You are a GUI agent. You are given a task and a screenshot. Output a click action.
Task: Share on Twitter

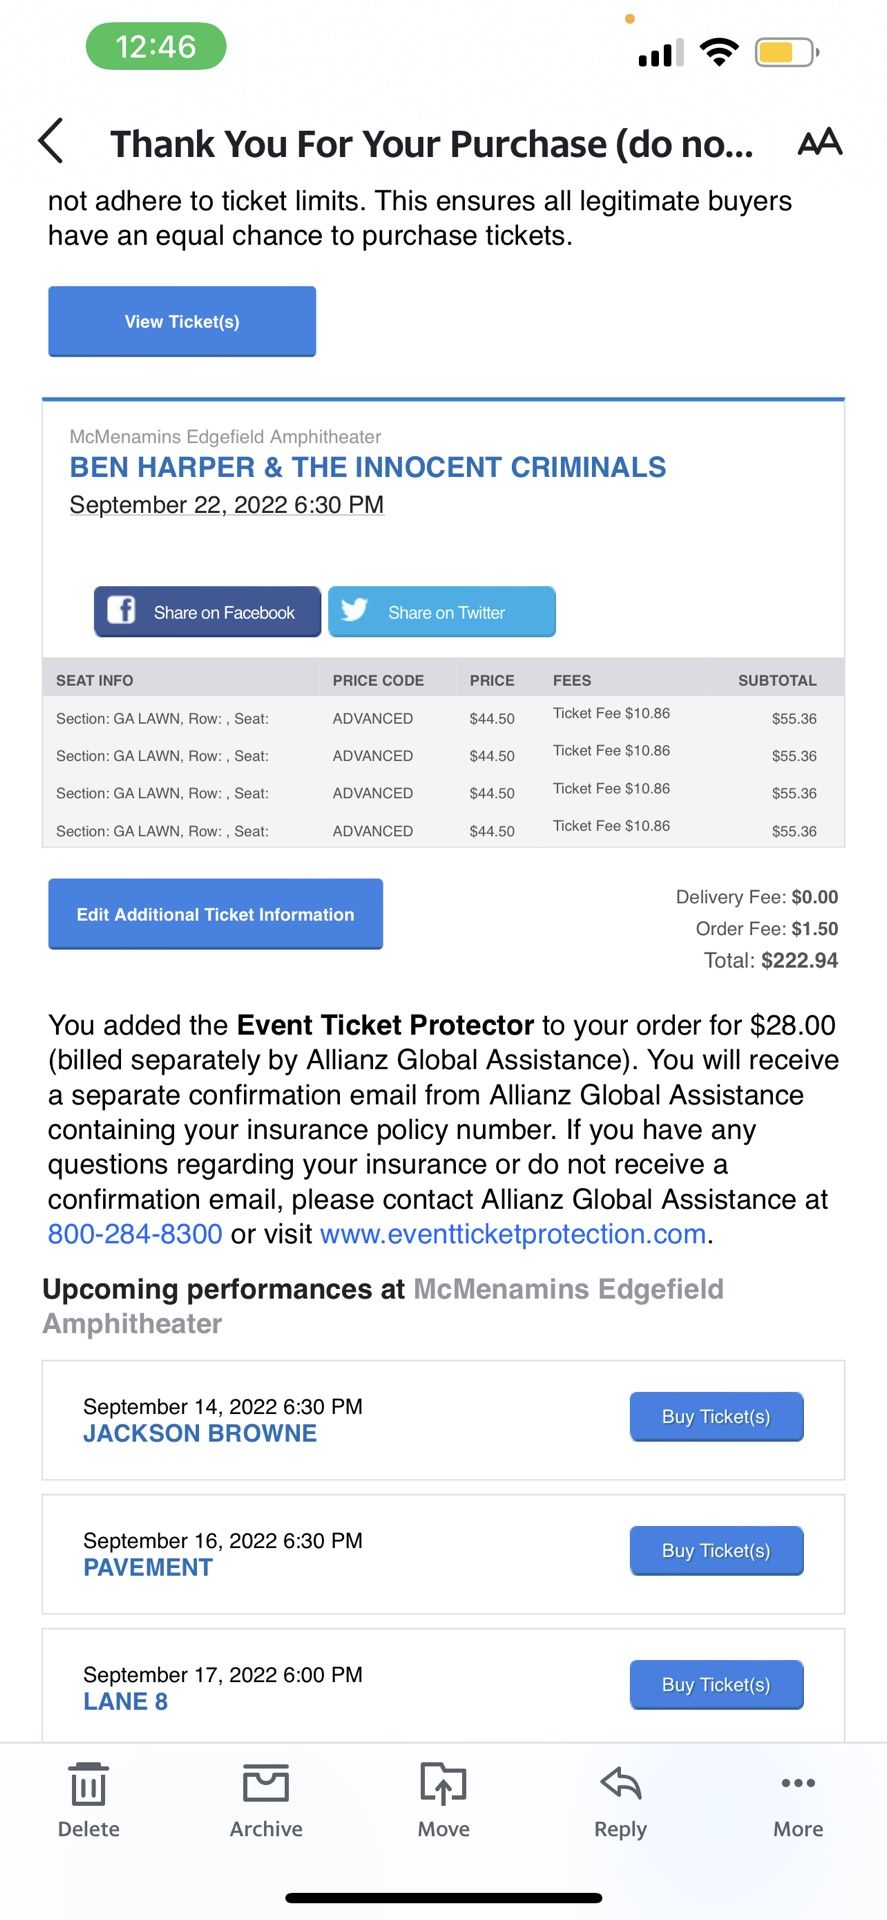[442, 612]
